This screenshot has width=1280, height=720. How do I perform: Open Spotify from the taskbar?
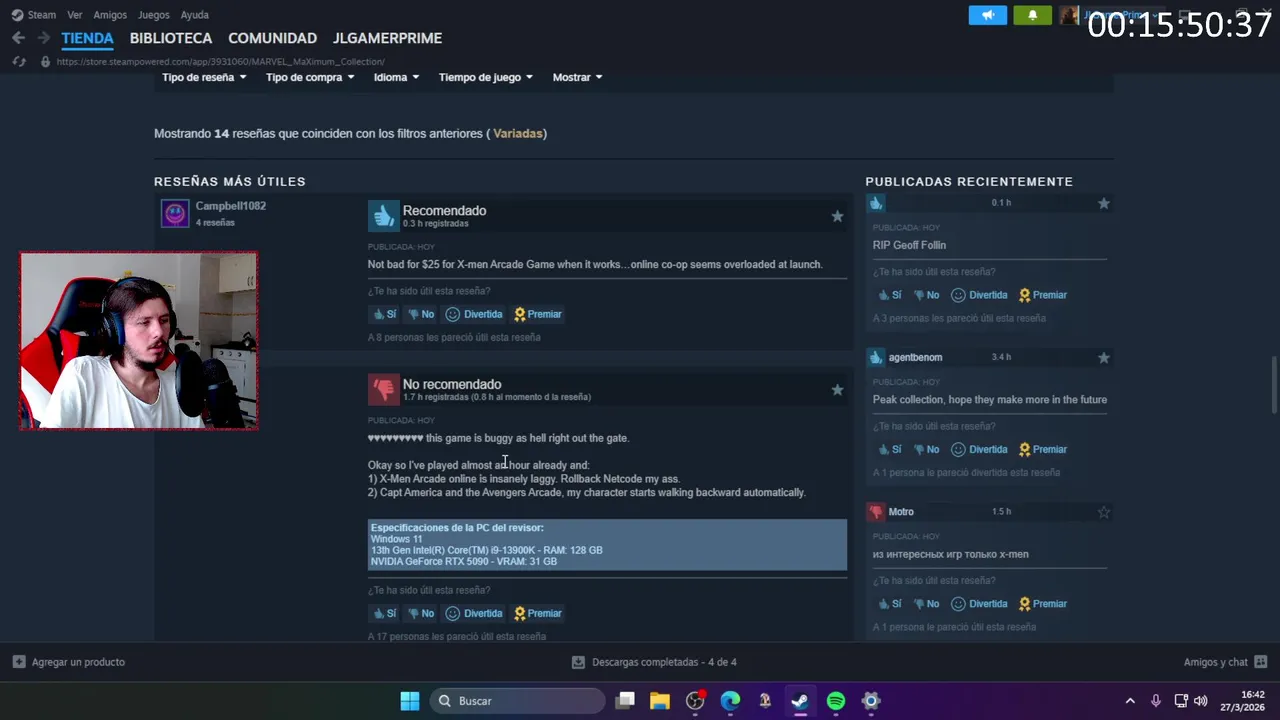coord(836,701)
